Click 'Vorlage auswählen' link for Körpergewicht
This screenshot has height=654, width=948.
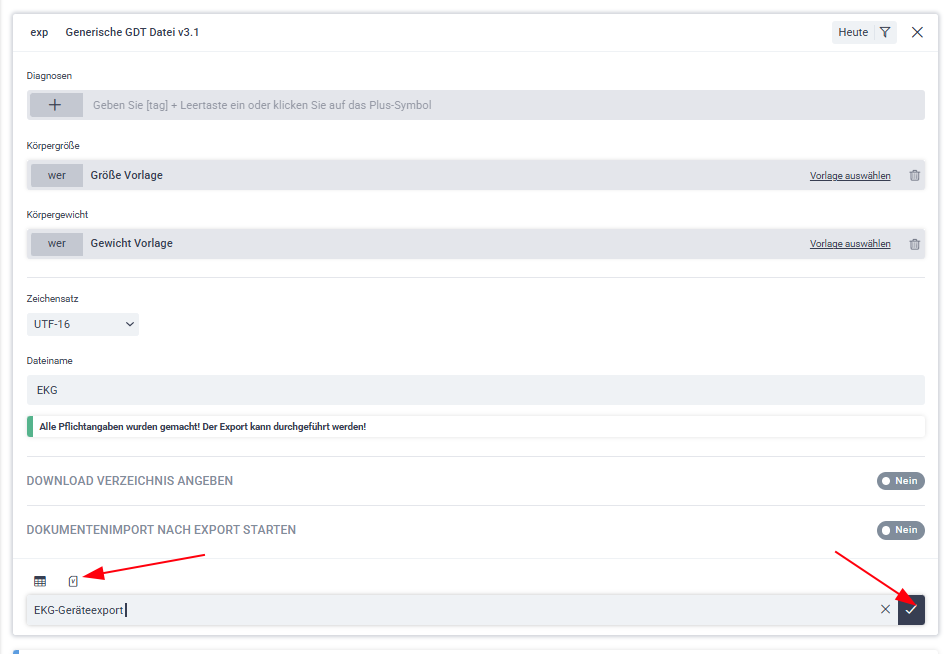coord(850,244)
